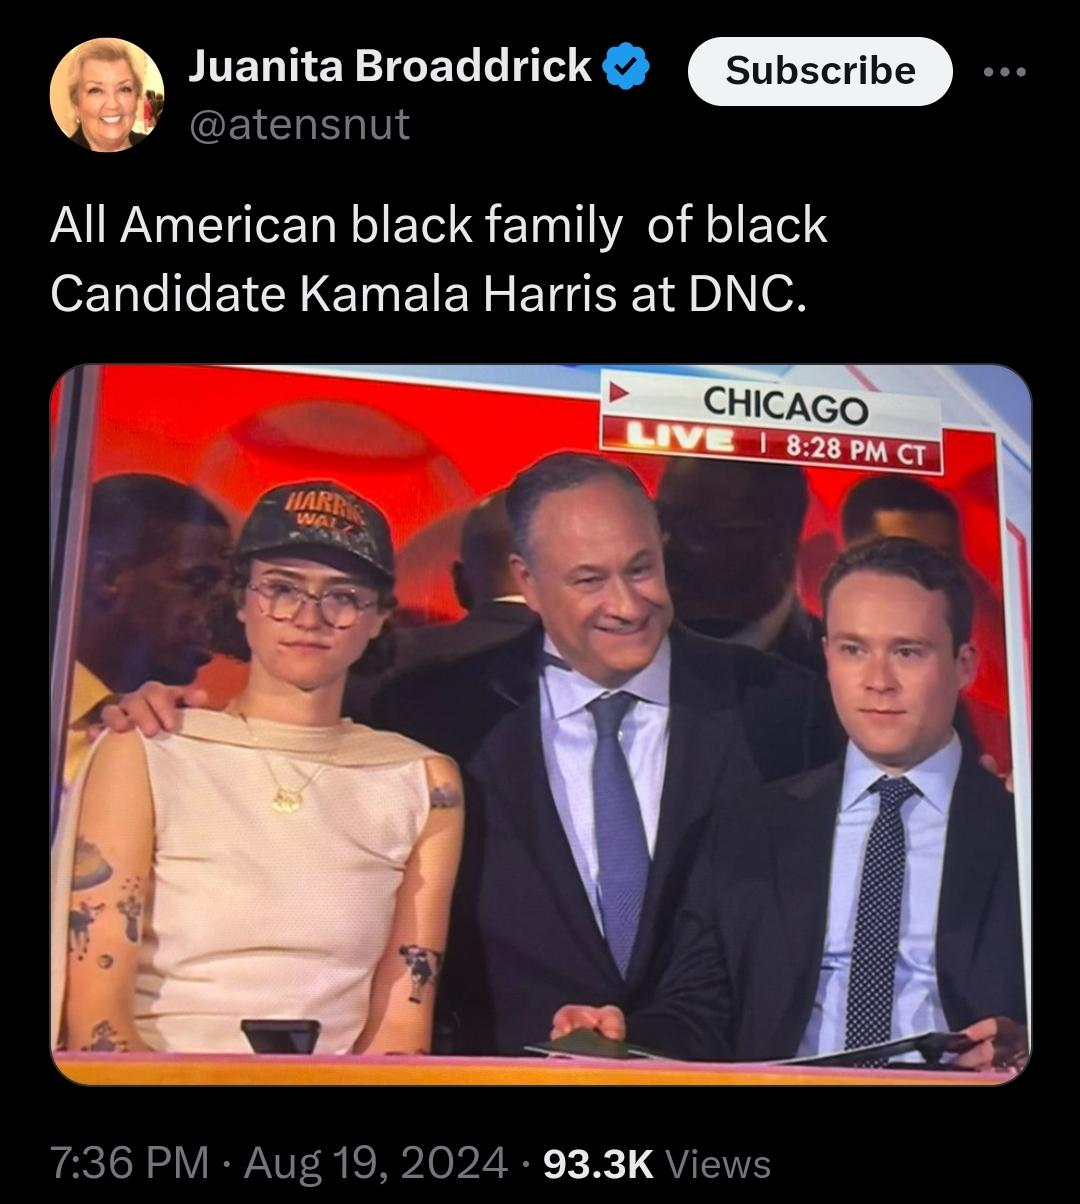Click the Subscribe button
The height and width of the screenshot is (1204, 1080).
(820, 71)
